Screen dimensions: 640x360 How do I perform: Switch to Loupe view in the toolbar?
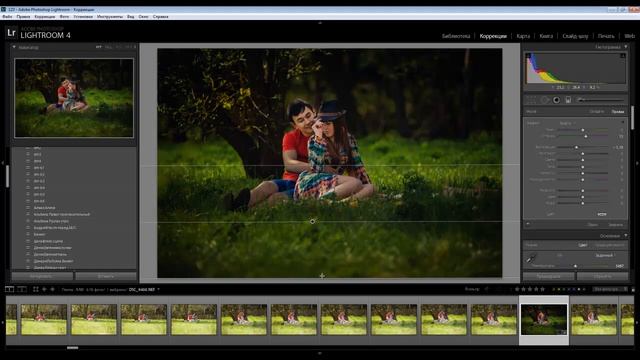coord(9,289)
